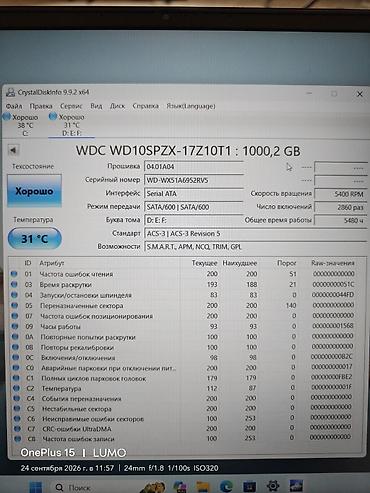The width and height of the screenshot is (370, 493).
Task: Click the Хорошо health status button
Action: [x=34, y=191]
